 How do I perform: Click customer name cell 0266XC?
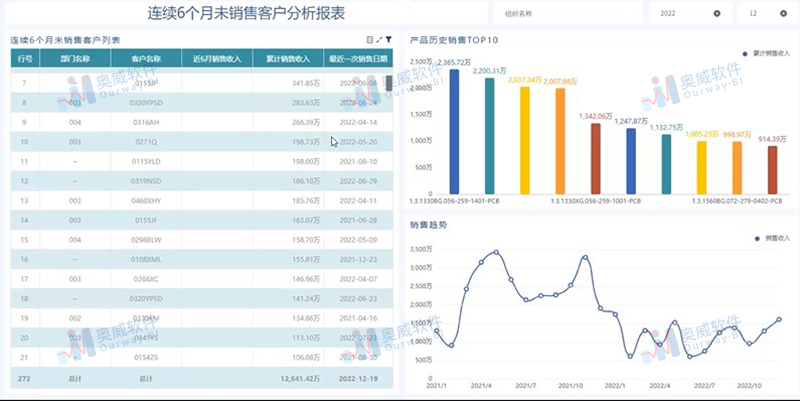coord(146,279)
